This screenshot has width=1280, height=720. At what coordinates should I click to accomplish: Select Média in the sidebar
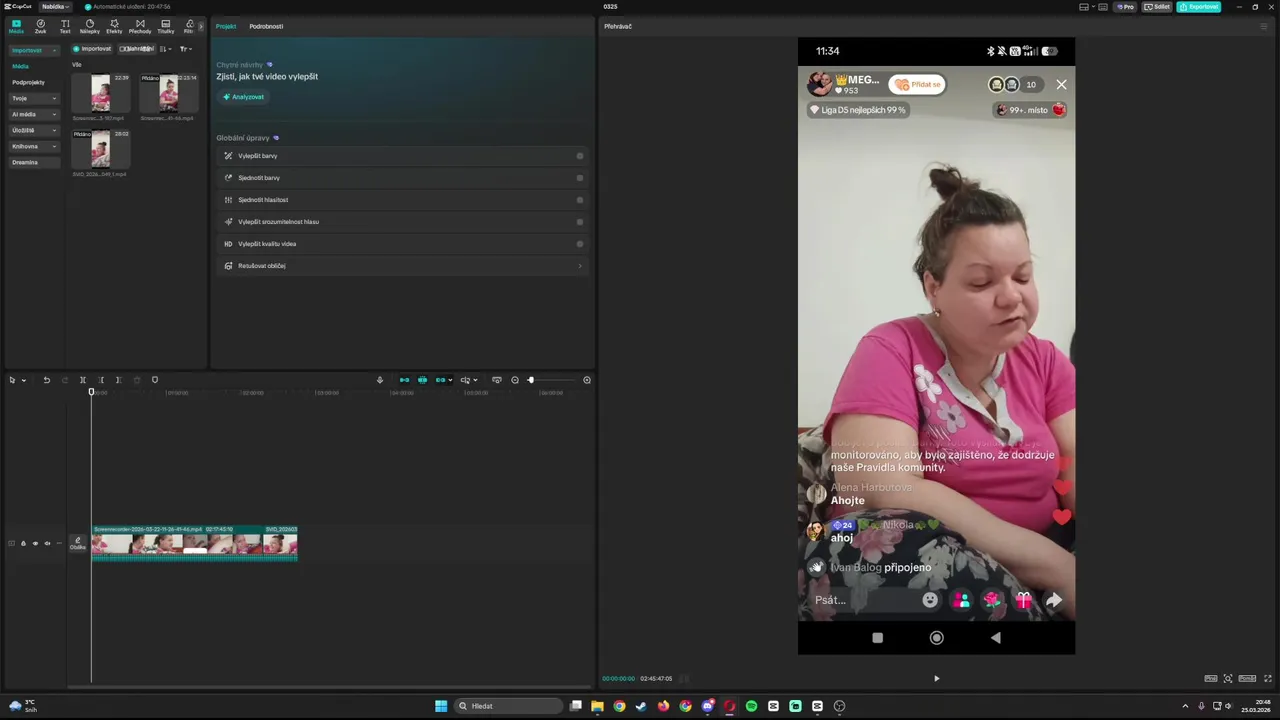click(21, 66)
